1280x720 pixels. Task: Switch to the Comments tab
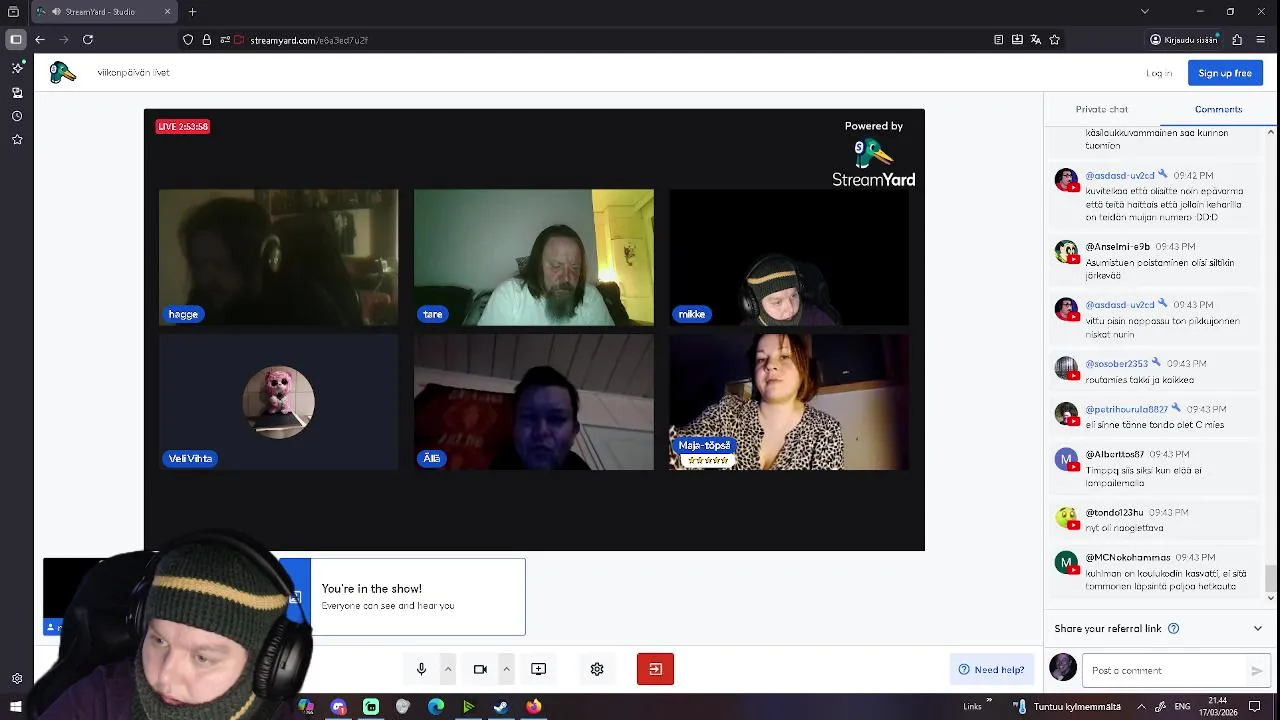pyautogui.click(x=1218, y=109)
